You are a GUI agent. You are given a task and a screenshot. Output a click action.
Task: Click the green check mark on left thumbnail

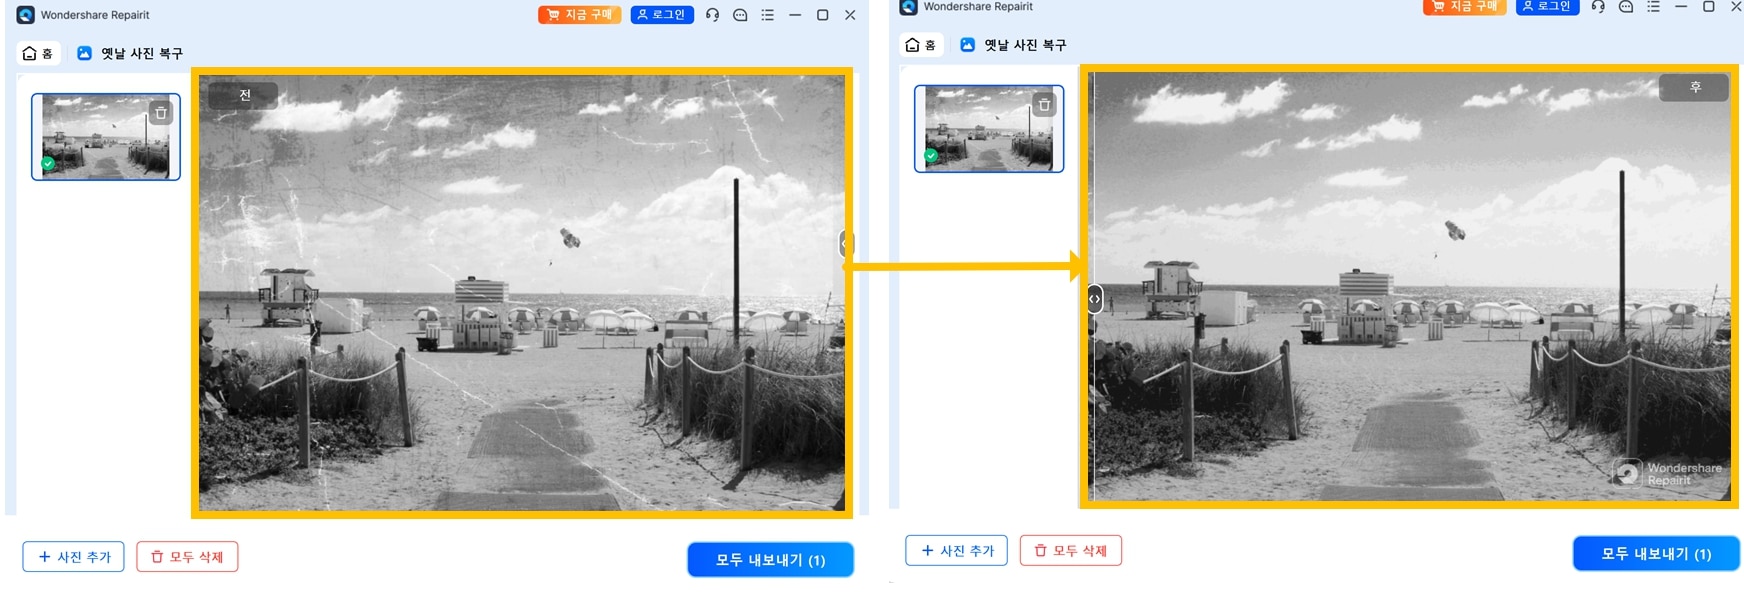(x=48, y=163)
